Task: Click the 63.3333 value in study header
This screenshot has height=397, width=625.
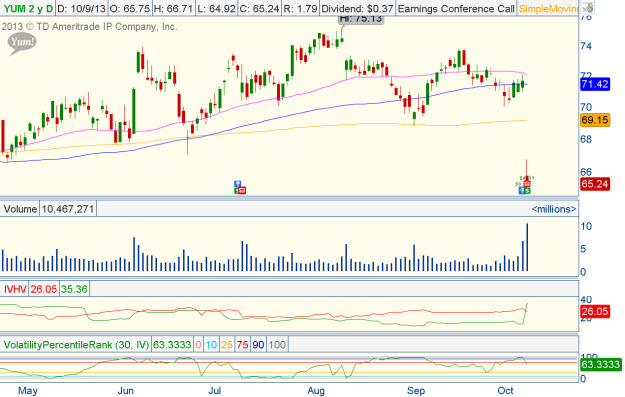Action: pyautogui.click(x=172, y=345)
